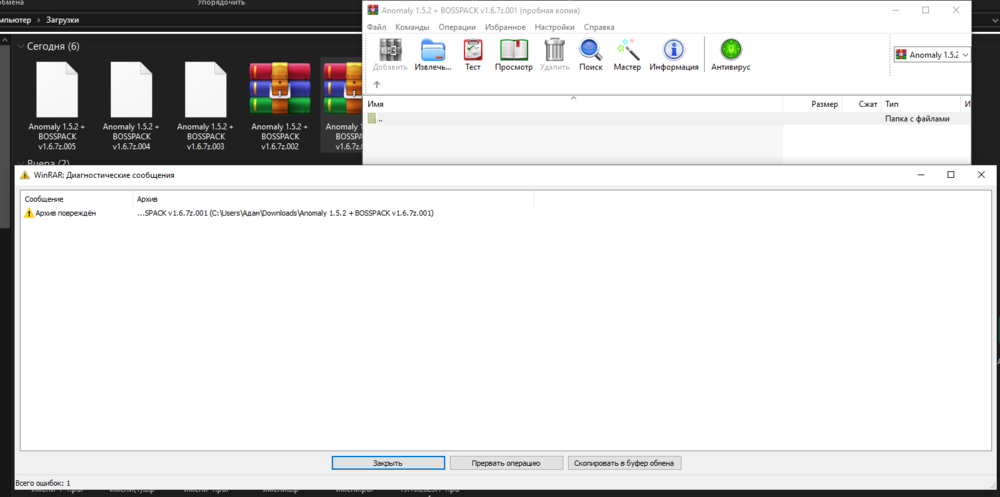Open the Справка menu
1000x497 pixels.
599,27
